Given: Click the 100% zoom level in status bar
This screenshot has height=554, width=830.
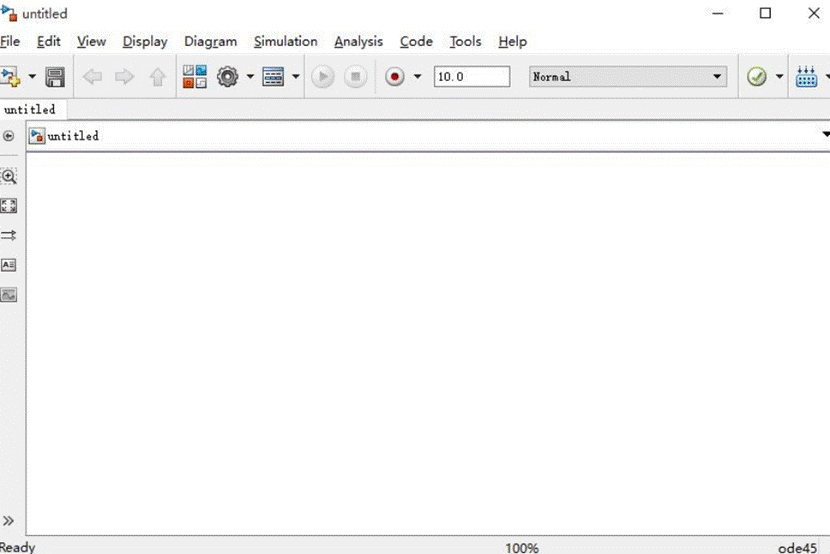Looking at the screenshot, I should click(522, 548).
